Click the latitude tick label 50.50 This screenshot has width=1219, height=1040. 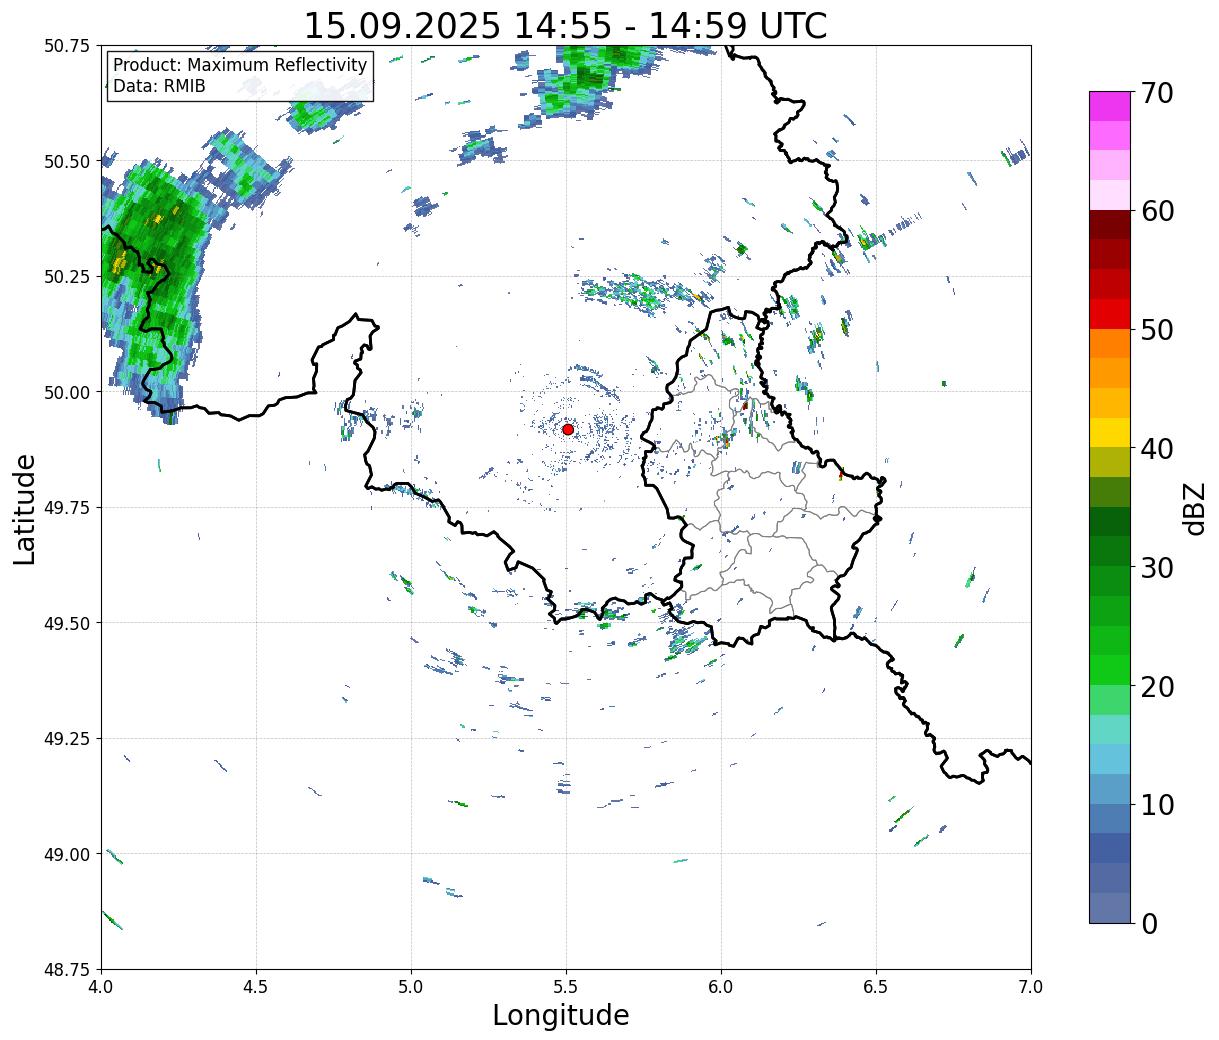[67, 161]
